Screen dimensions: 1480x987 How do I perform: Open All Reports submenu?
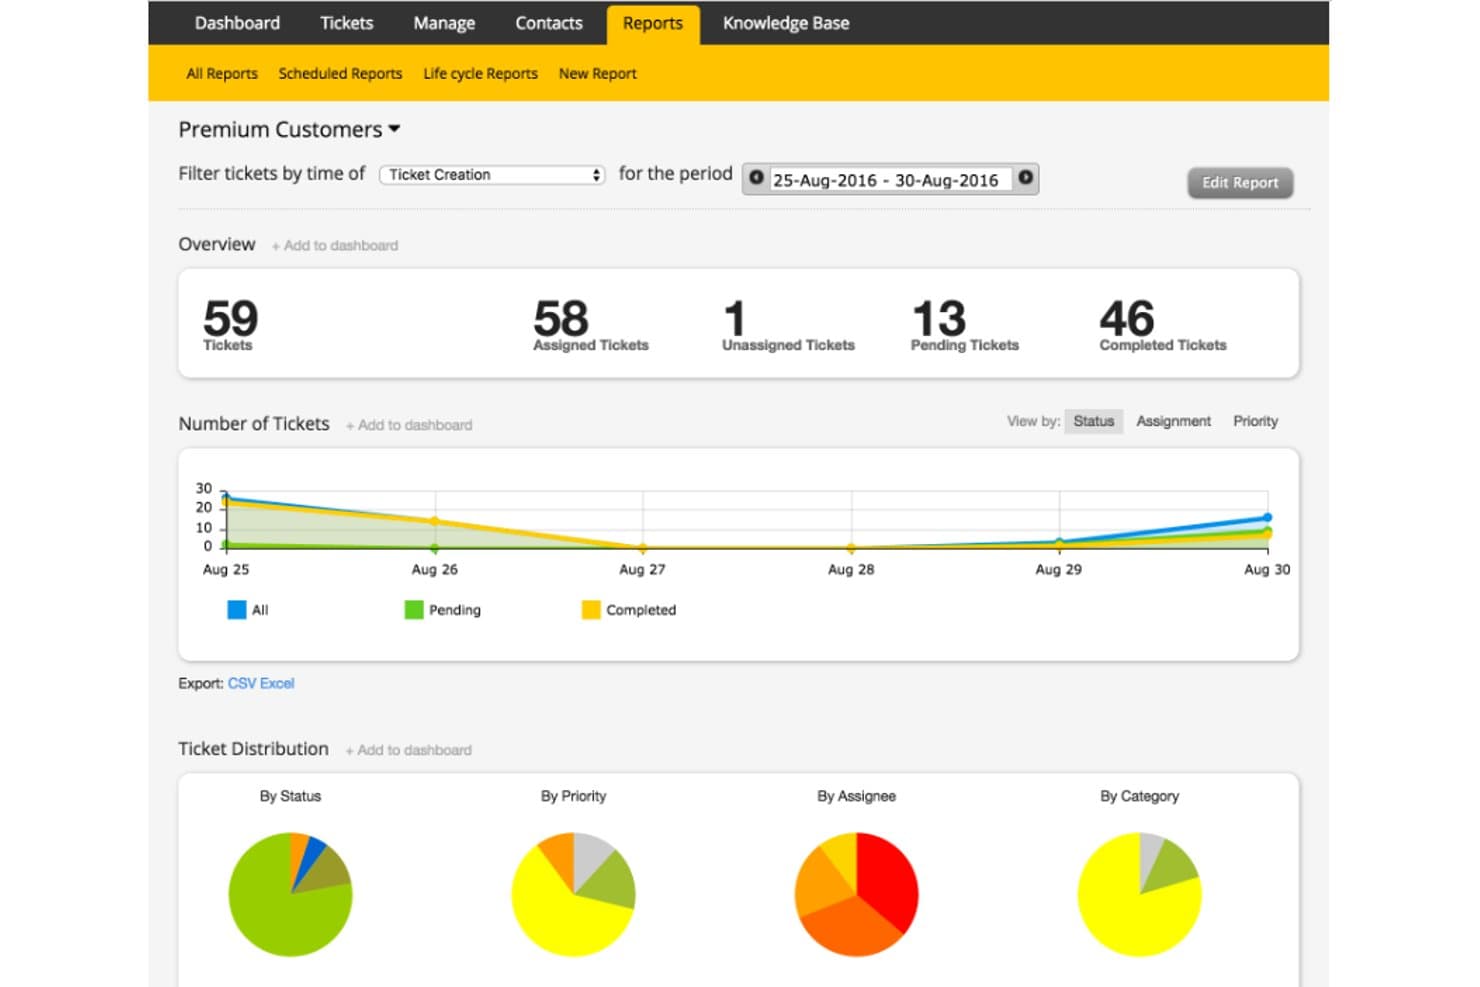pyautogui.click(x=222, y=74)
